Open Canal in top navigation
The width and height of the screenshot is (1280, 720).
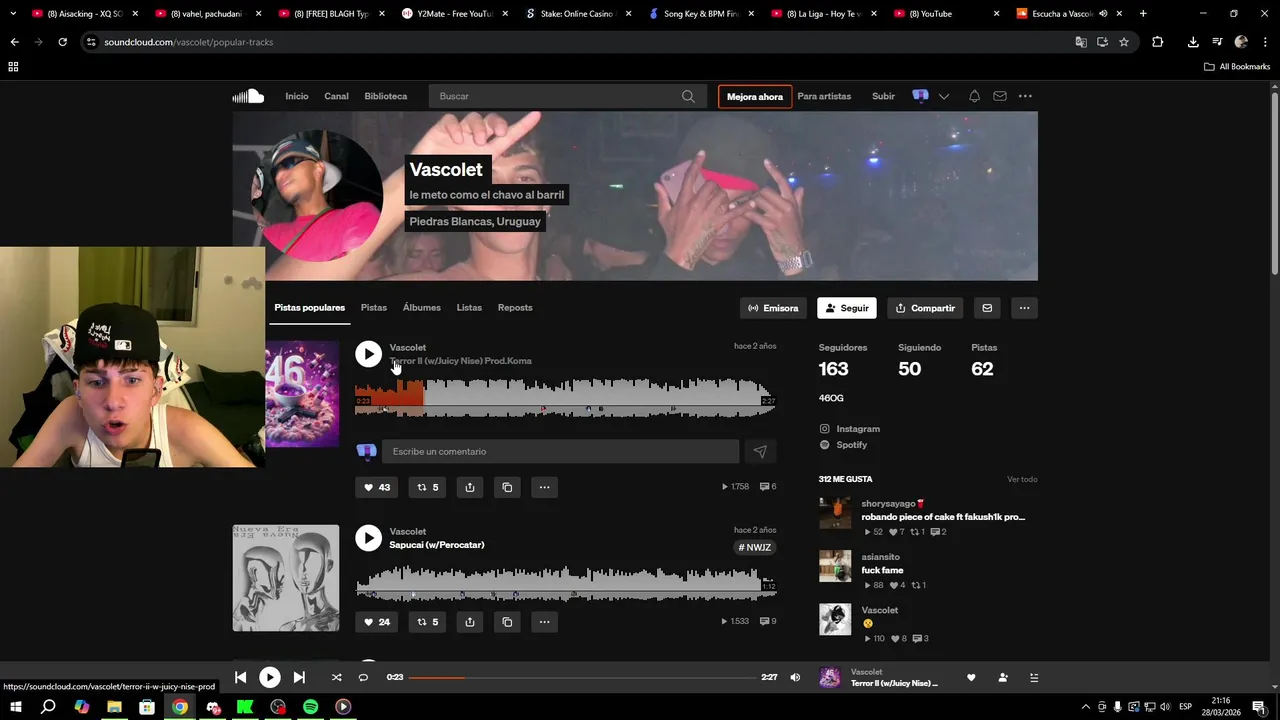coord(336,96)
